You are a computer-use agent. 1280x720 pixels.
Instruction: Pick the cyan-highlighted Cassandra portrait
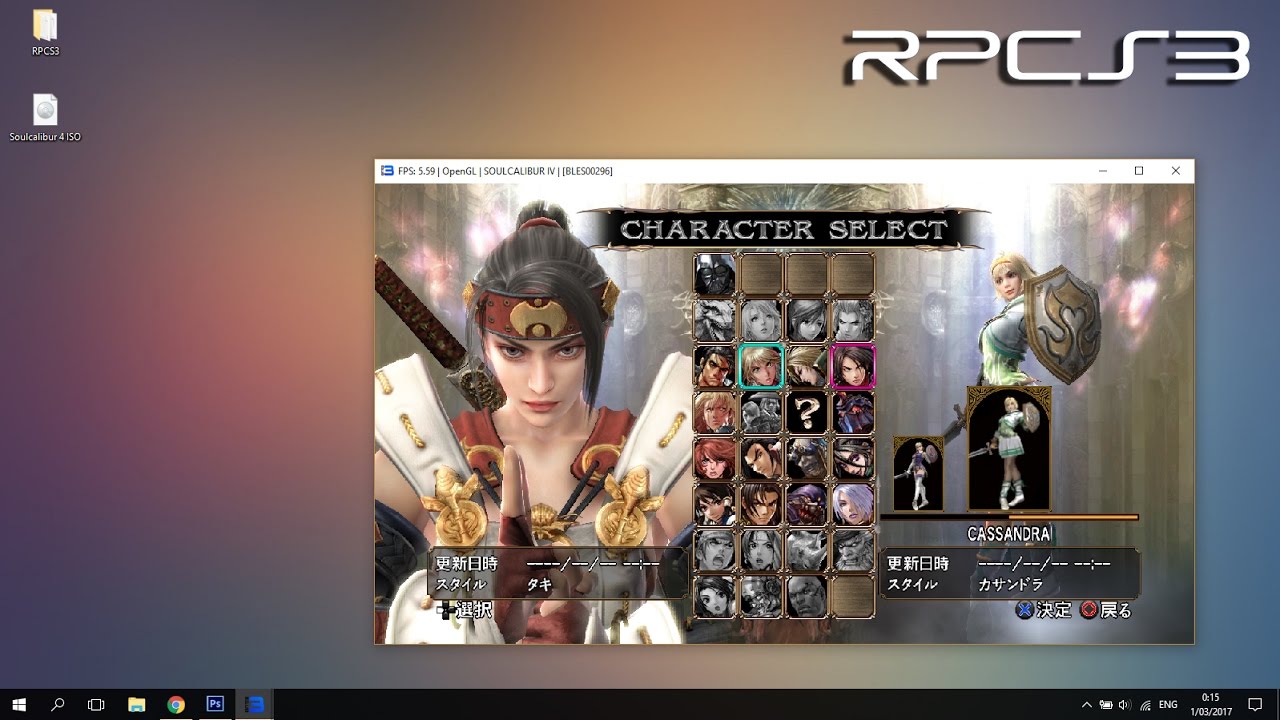[761, 366]
